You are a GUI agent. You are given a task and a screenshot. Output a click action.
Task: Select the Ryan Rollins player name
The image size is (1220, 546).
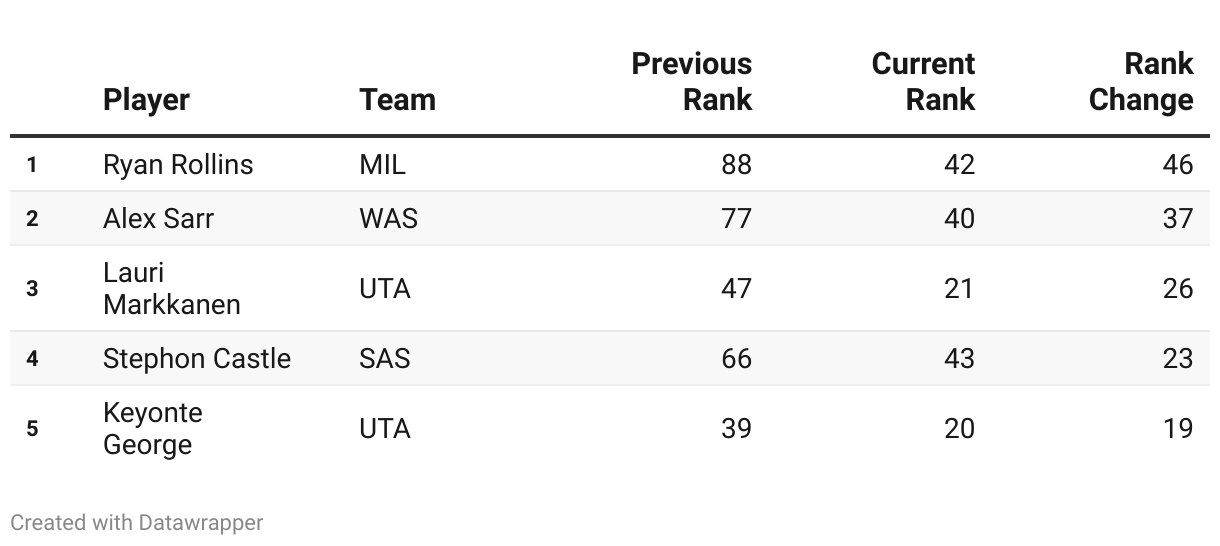point(178,165)
